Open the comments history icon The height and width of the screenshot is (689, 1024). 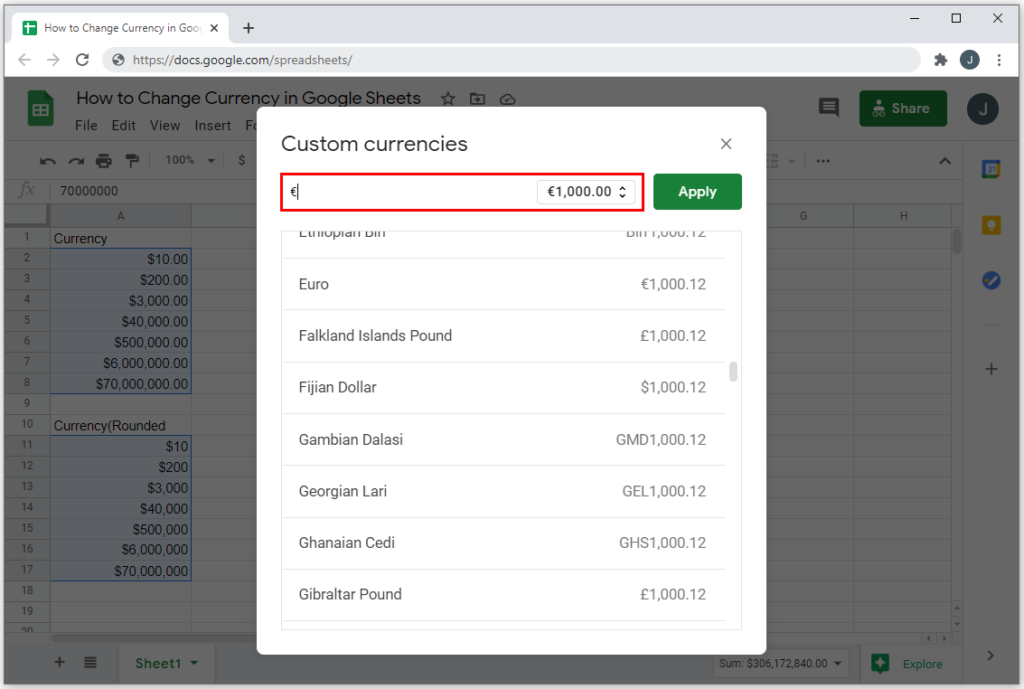[x=828, y=108]
